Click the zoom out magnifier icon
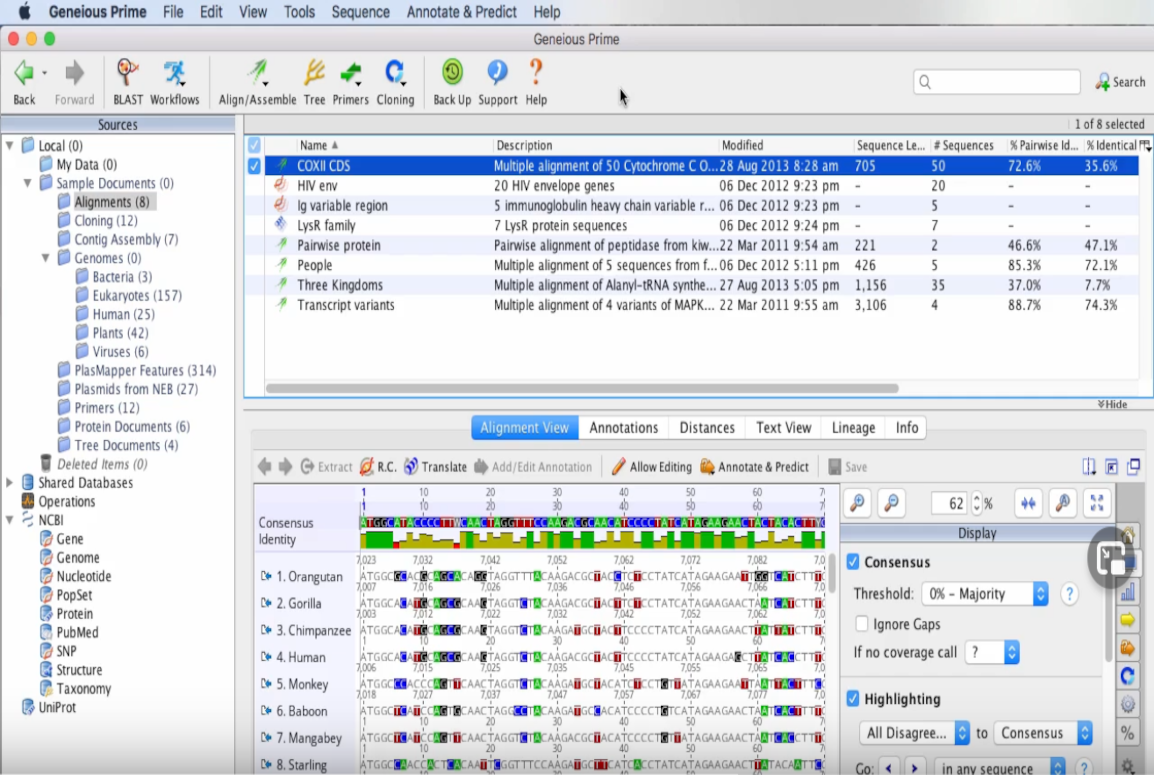Viewport: 1154px width, 775px height. [891, 503]
